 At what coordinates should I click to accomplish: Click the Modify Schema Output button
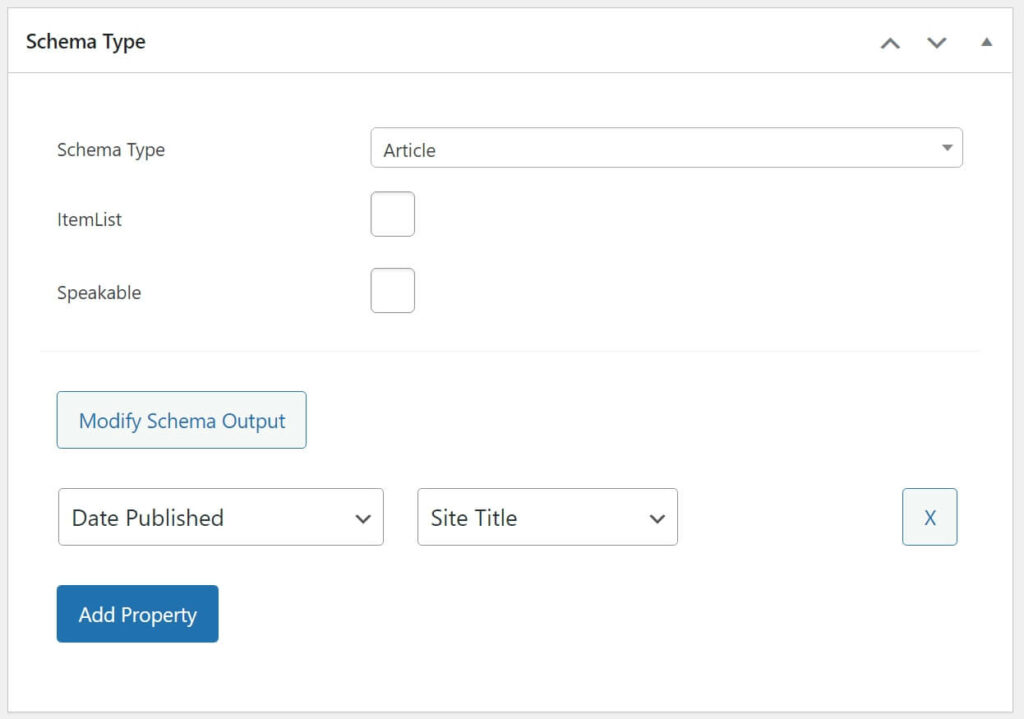coord(181,420)
